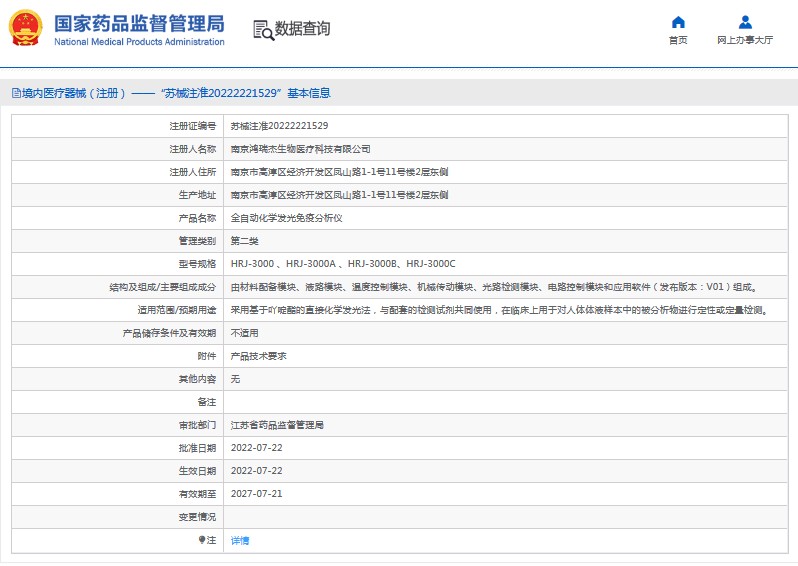Click the 附件 row label
Viewport: 798px width, 566px height.
(x=207, y=356)
